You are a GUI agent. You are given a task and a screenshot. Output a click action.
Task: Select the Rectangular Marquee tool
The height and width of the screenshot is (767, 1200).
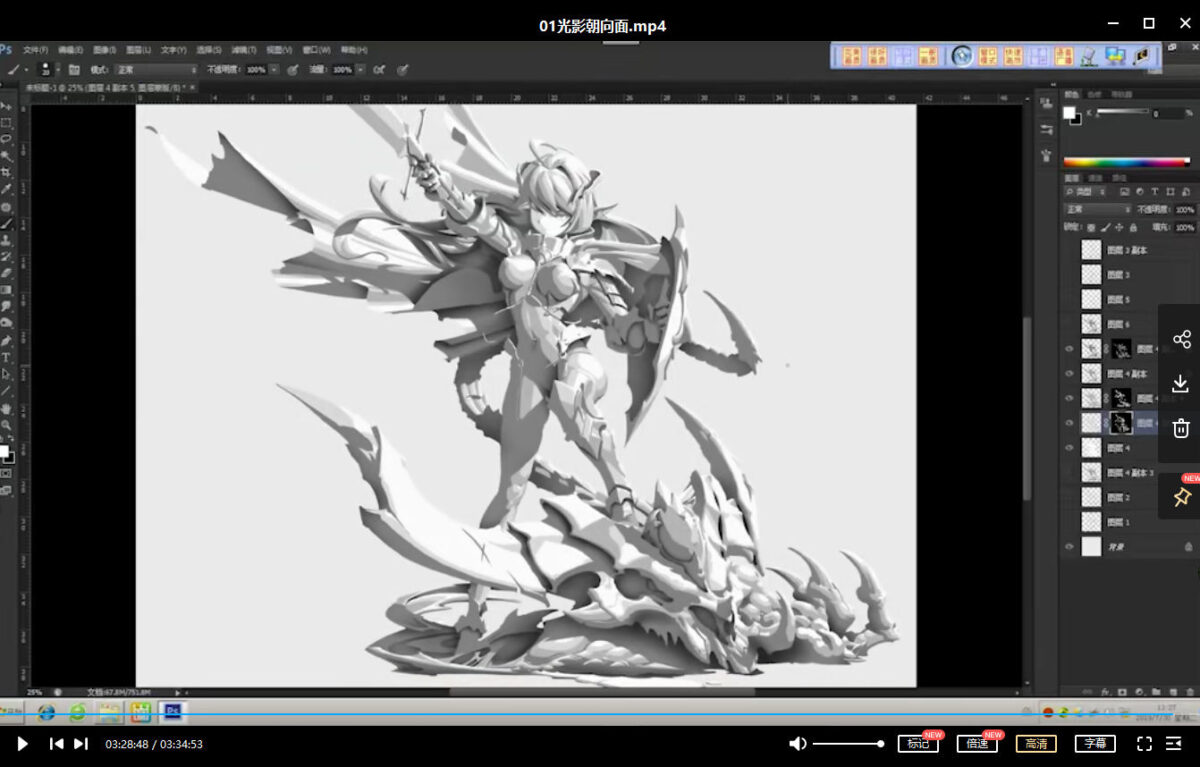[x=6, y=123]
